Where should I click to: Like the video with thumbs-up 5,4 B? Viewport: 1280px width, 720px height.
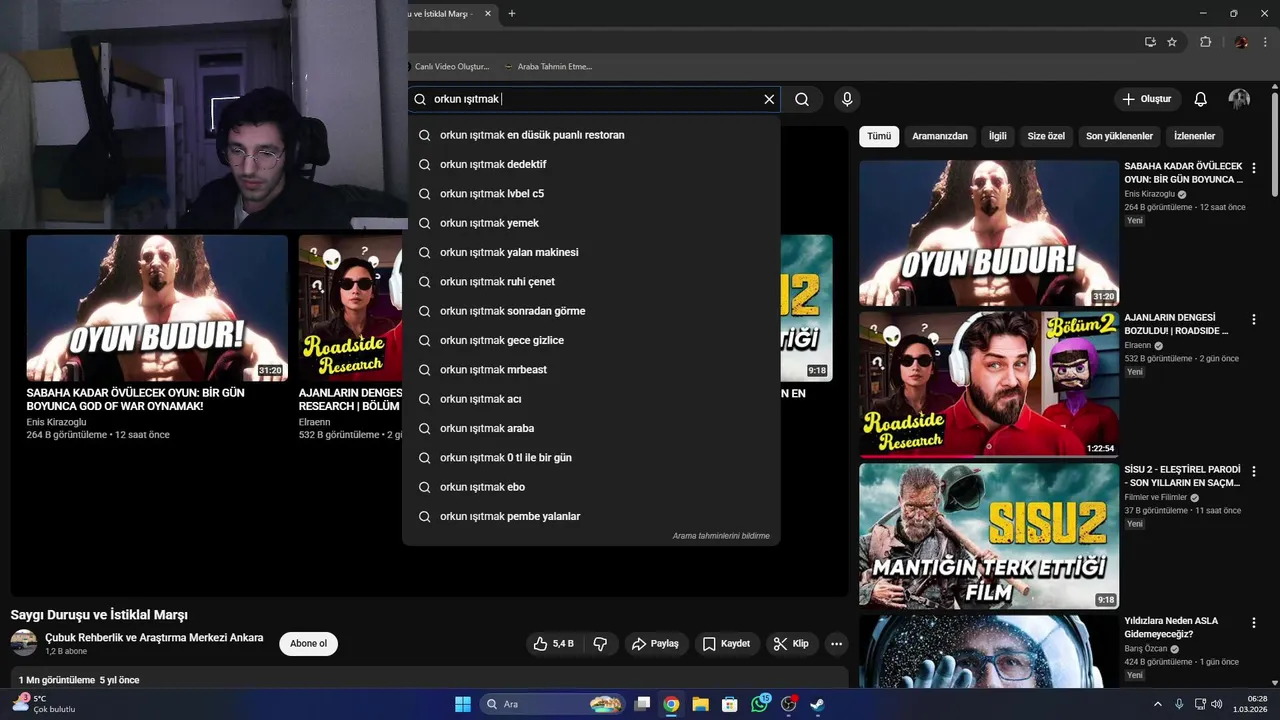[x=553, y=644]
